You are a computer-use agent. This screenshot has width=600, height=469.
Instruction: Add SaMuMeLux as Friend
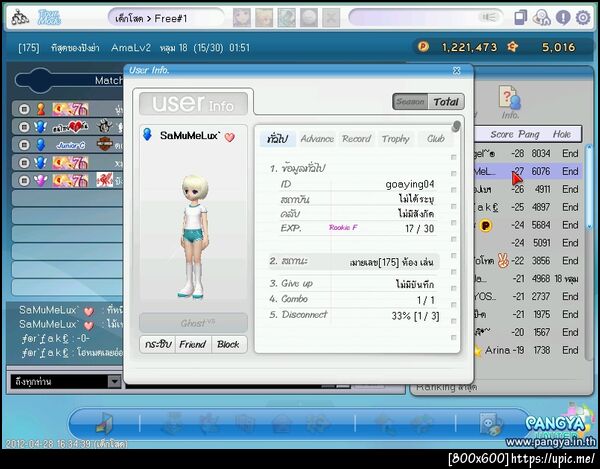[x=192, y=344]
